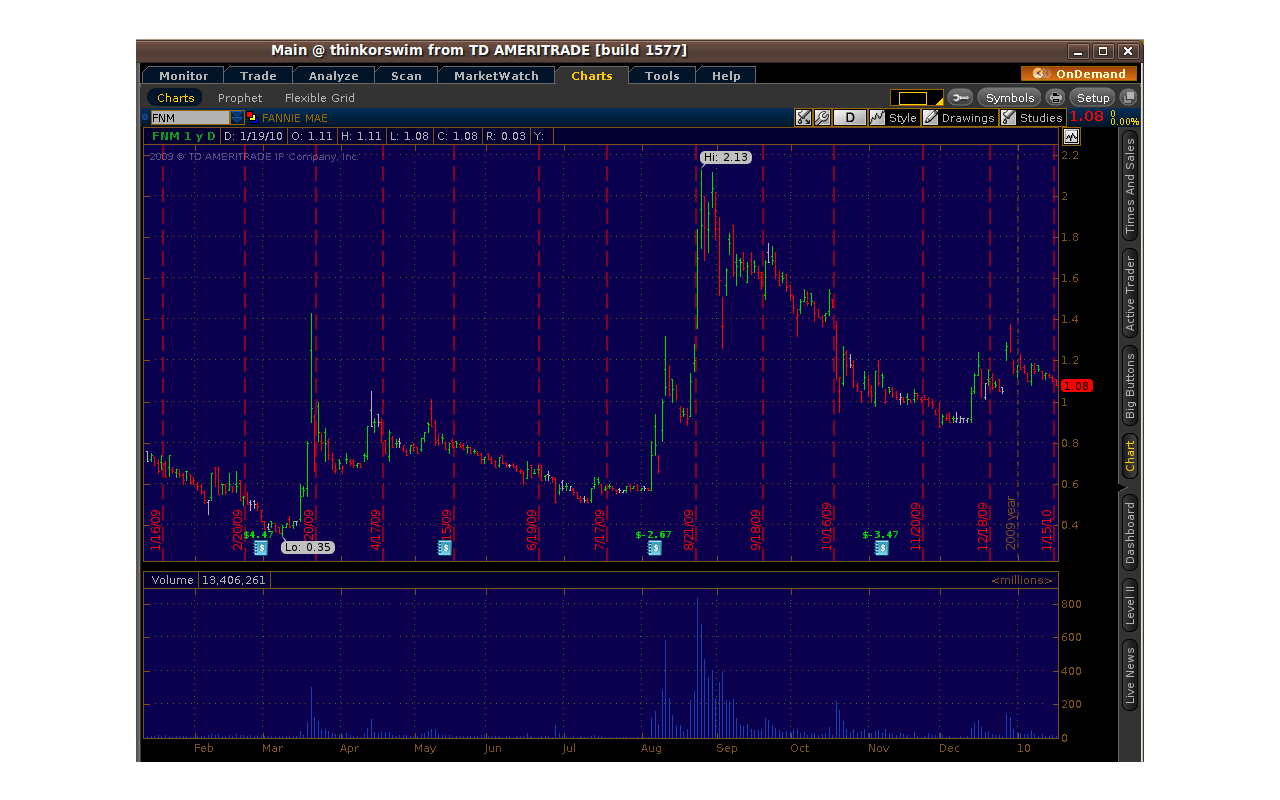The height and width of the screenshot is (800, 1280).
Task: Open the chart grid layout selector
Action: pyautogui.click(x=916, y=97)
